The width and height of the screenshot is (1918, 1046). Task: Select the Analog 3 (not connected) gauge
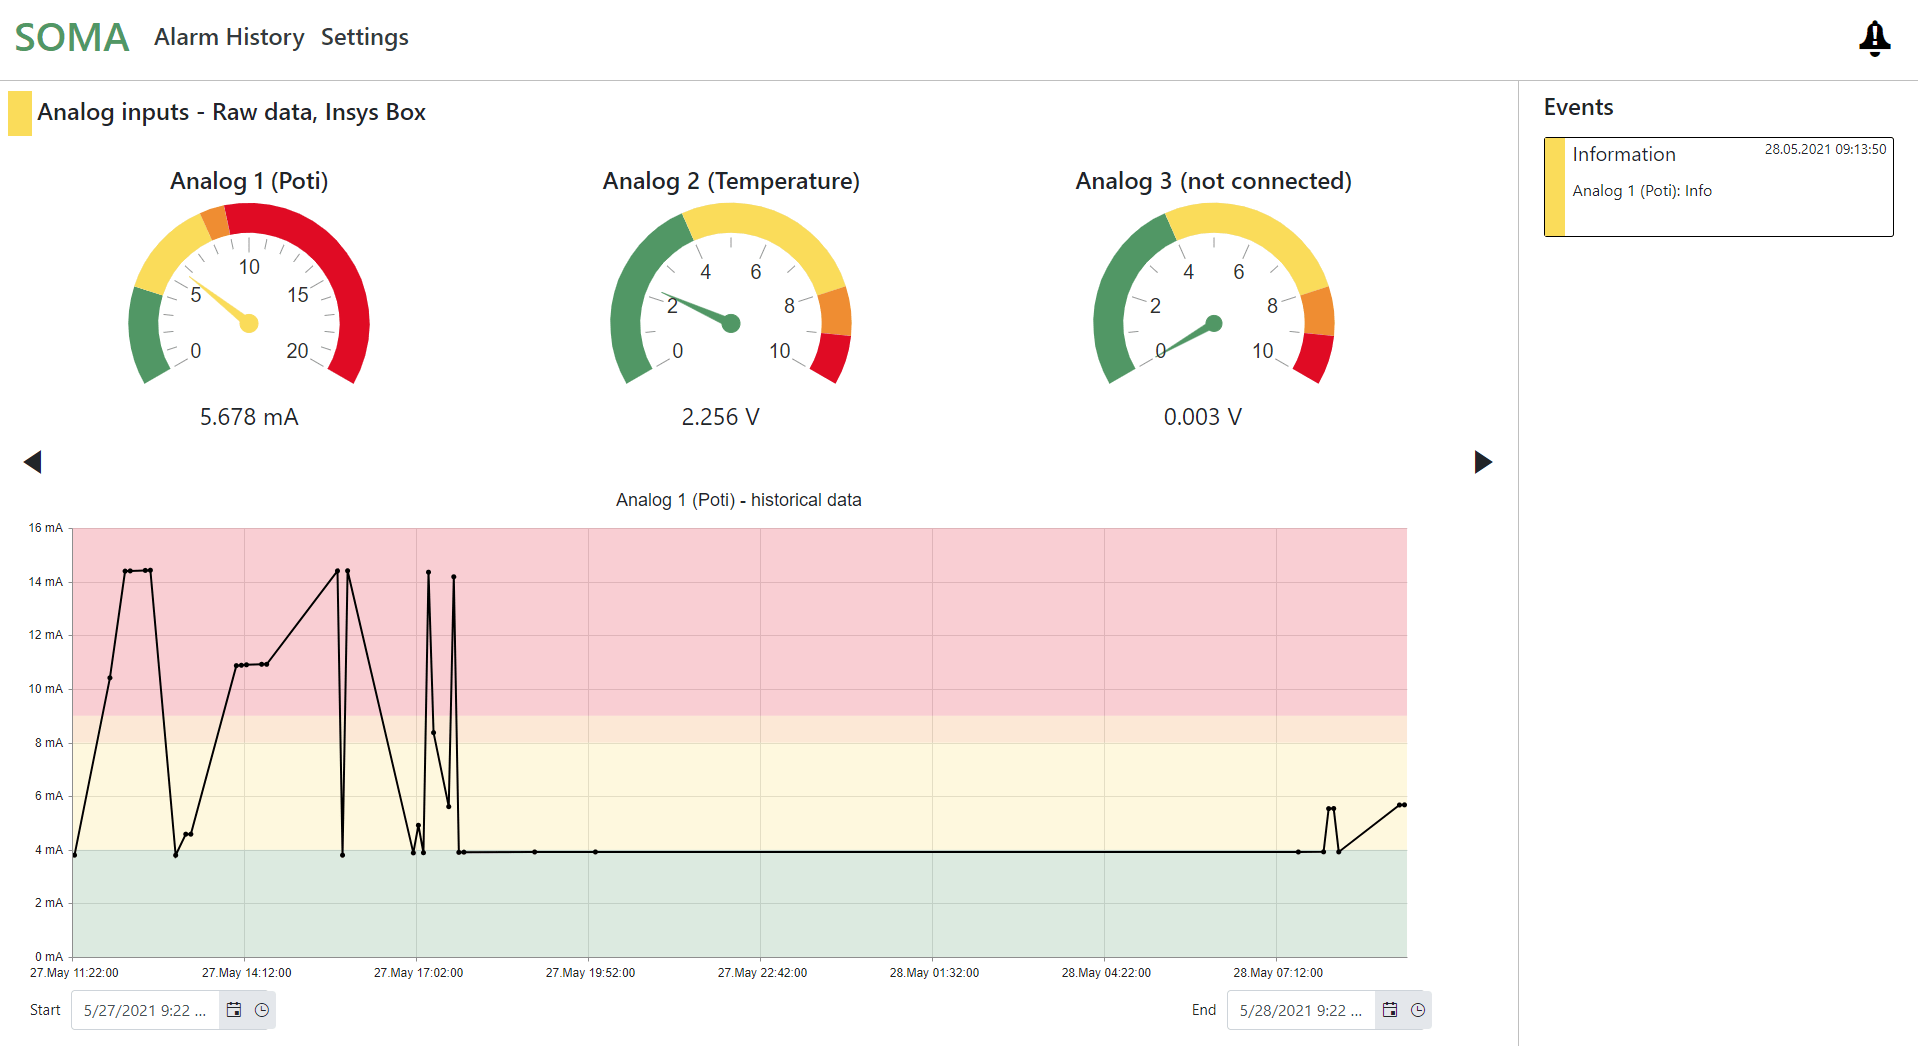point(1214,295)
